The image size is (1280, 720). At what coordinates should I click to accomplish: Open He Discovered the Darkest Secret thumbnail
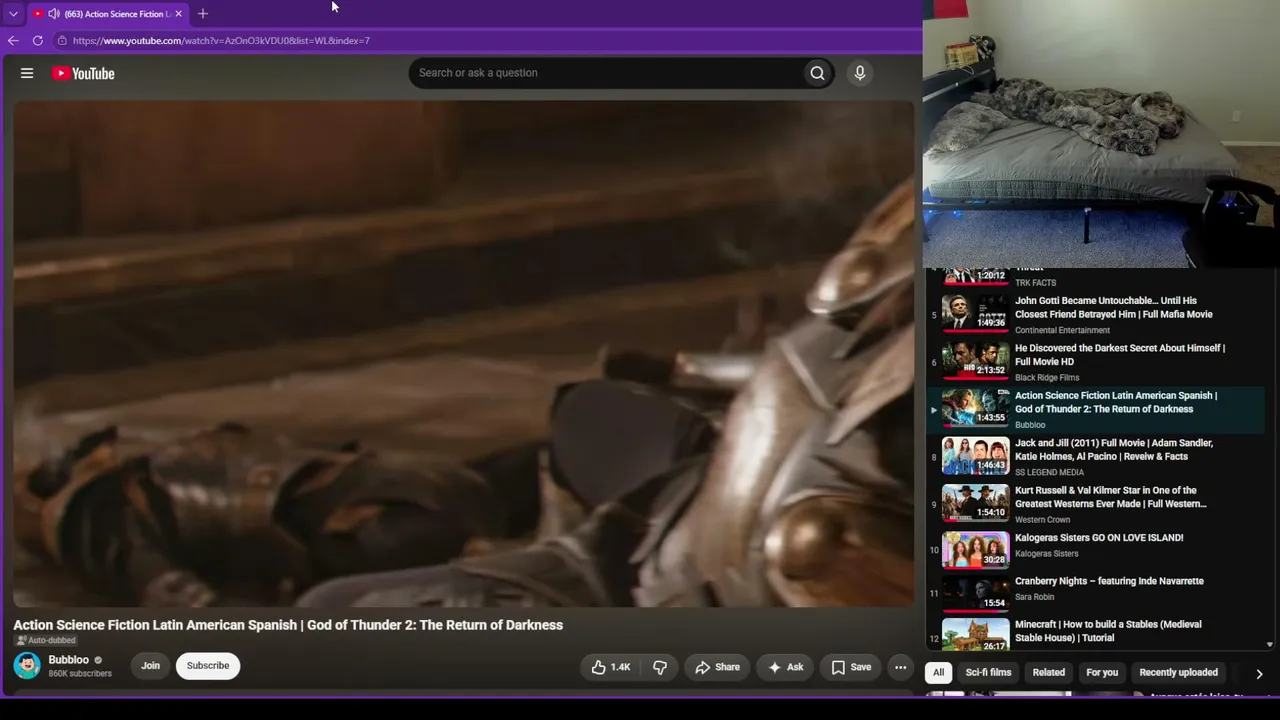pos(975,361)
